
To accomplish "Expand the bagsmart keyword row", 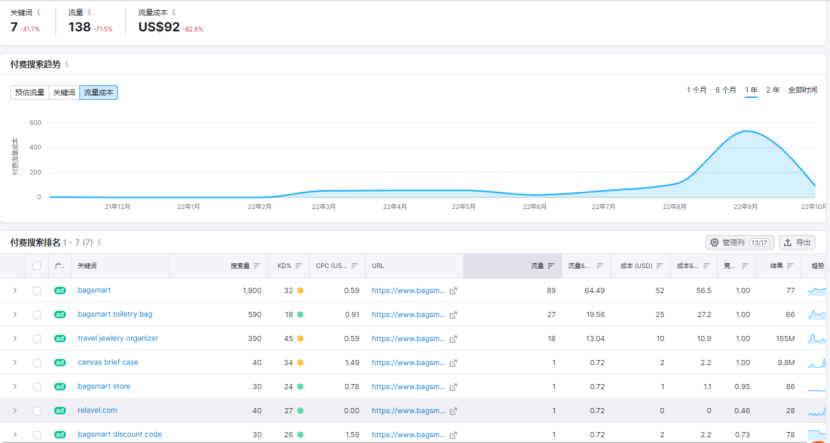I will pos(14,290).
